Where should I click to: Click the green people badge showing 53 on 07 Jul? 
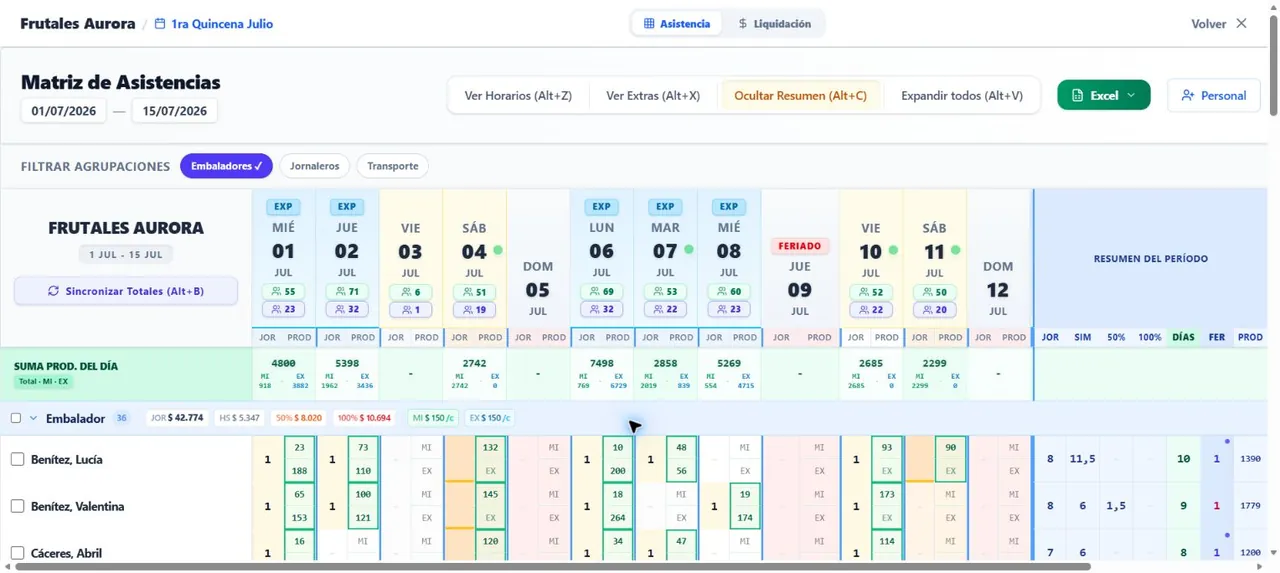[x=665, y=292]
